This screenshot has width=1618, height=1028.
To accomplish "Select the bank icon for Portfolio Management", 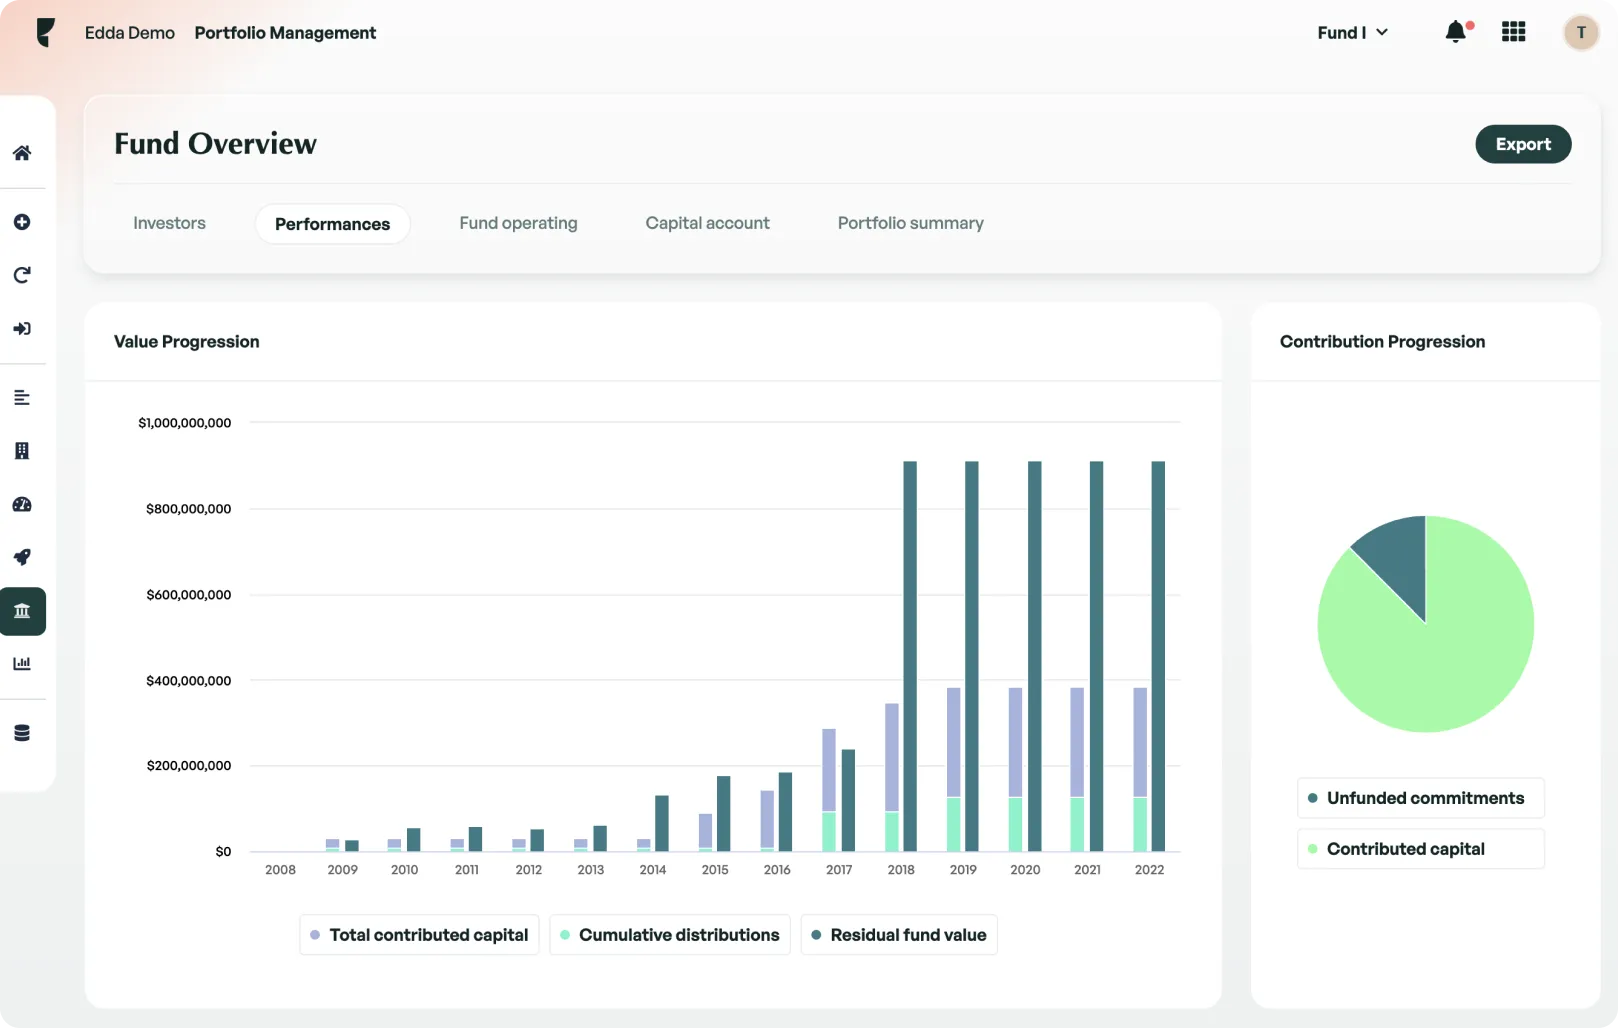I will (x=22, y=611).
